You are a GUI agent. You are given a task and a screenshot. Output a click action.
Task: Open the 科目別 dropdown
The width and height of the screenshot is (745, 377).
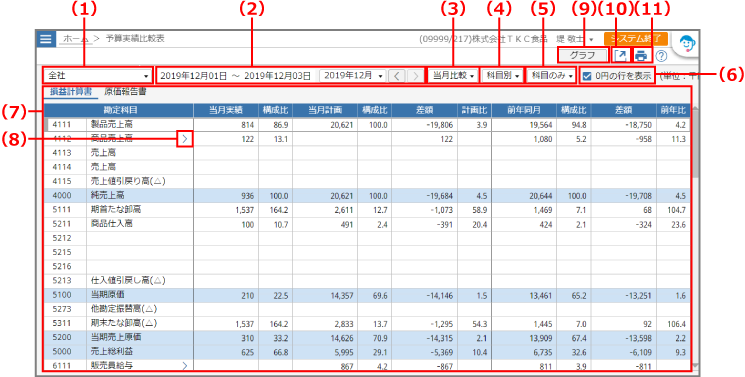coord(502,76)
